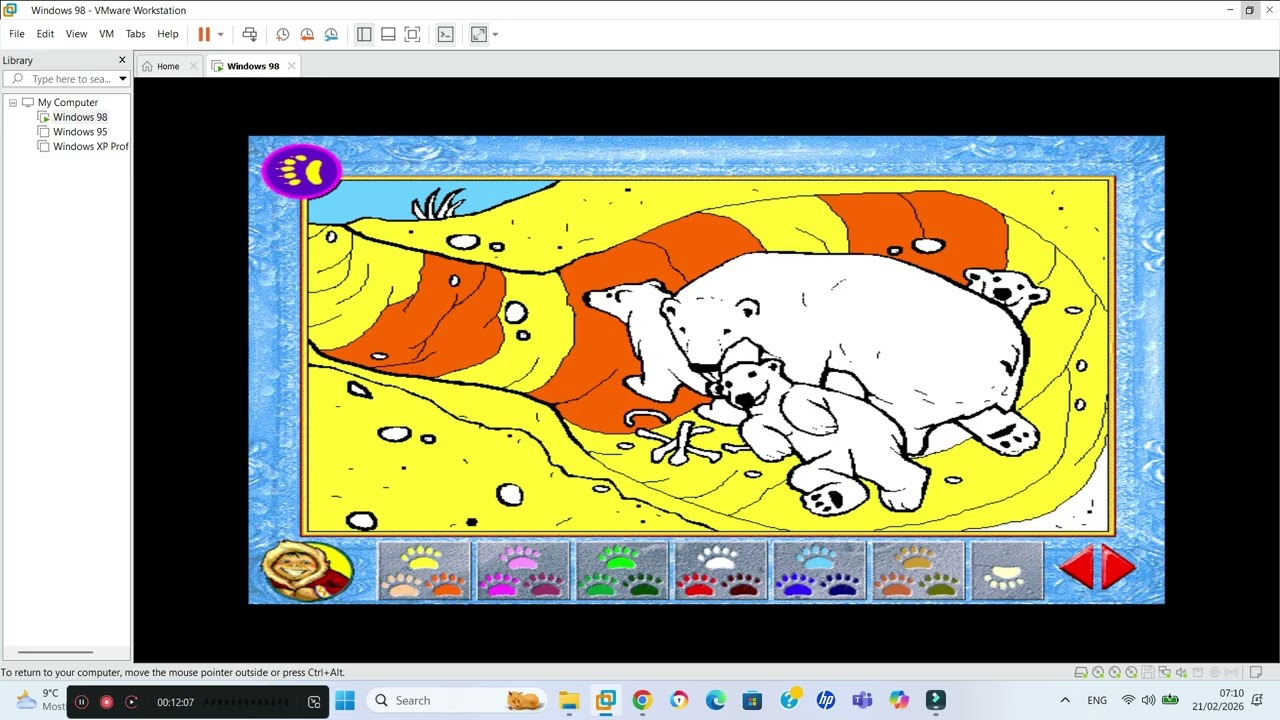Image resolution: width=1280 pixels, height=720 pixels.
Task: Click the stretch guest display icon
Action: pos(479,34)
